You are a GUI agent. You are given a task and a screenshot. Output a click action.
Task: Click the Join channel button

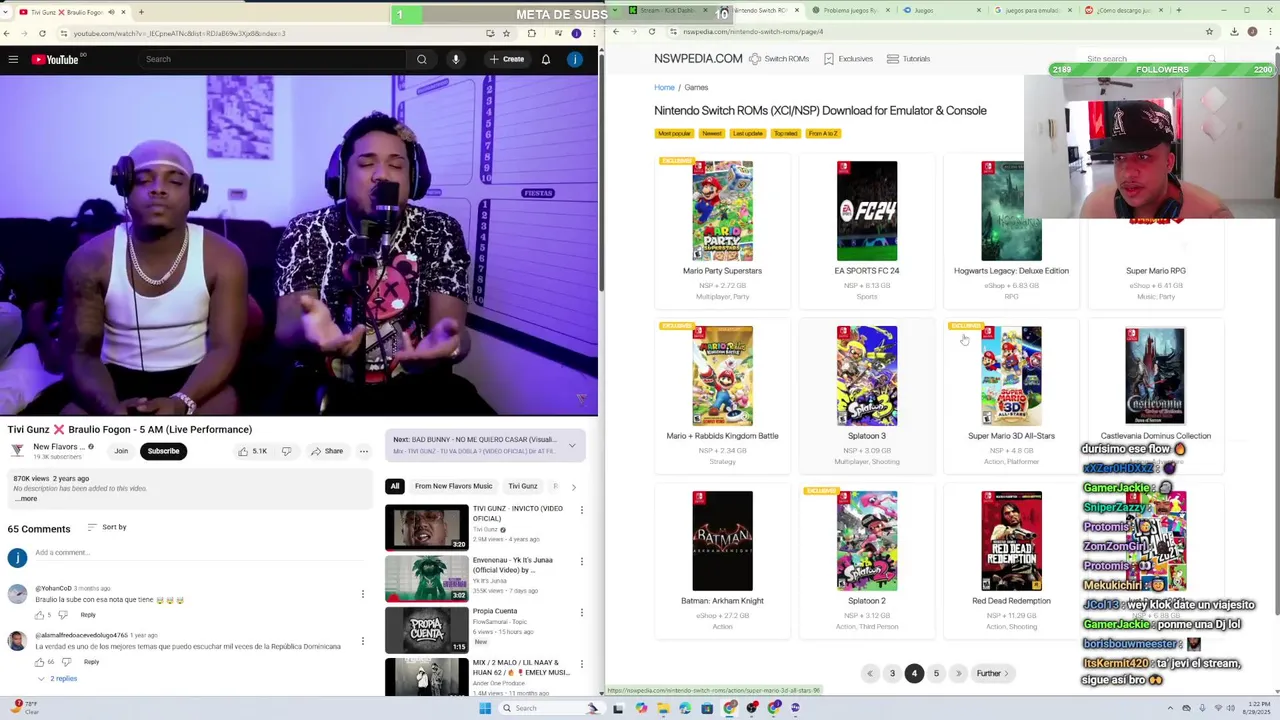coord(121,451)
